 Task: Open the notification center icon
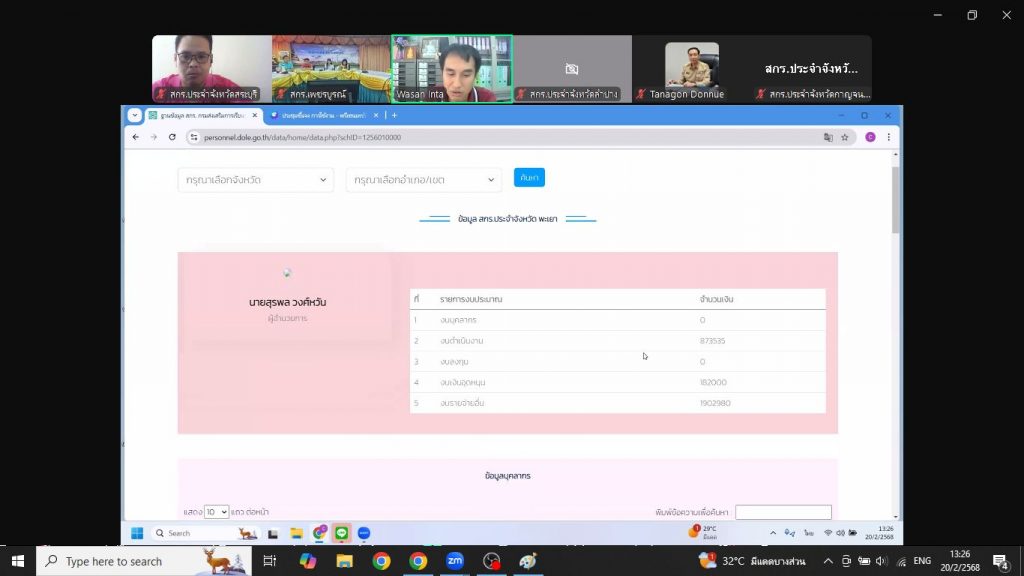click(x=999, y=561)
